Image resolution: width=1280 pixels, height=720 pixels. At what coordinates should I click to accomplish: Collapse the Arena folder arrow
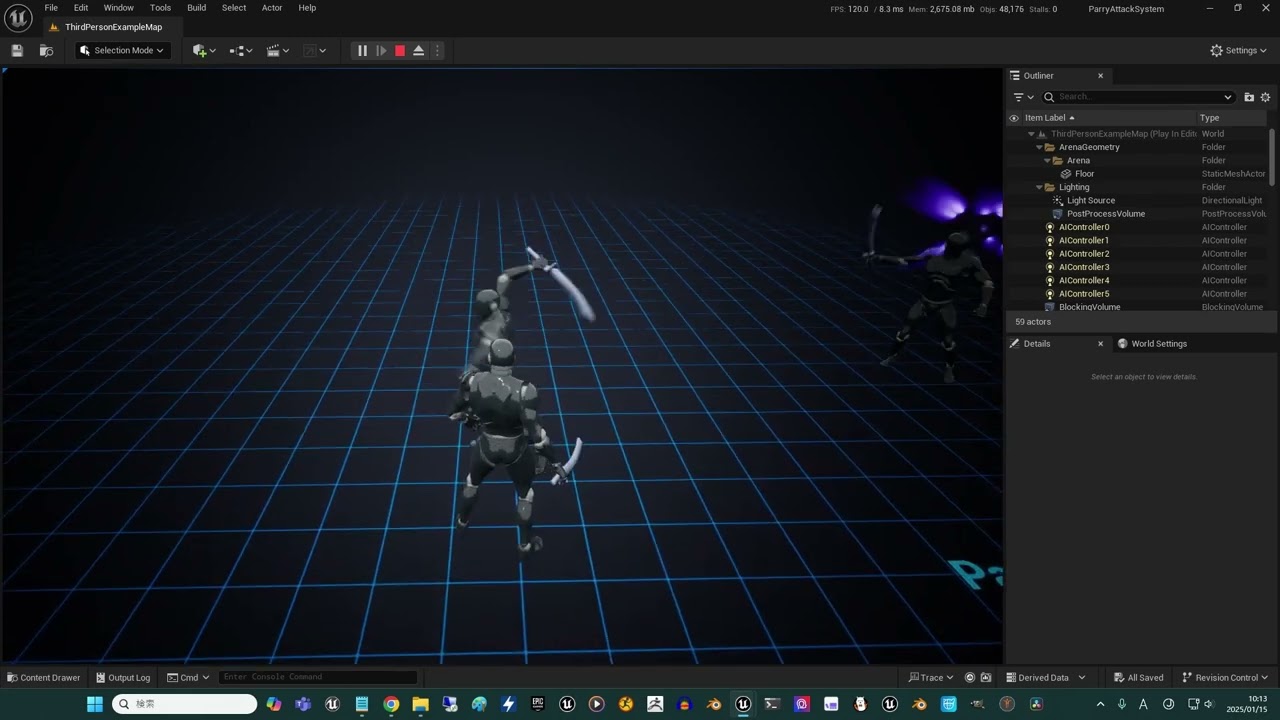(x=1047, y=161)
